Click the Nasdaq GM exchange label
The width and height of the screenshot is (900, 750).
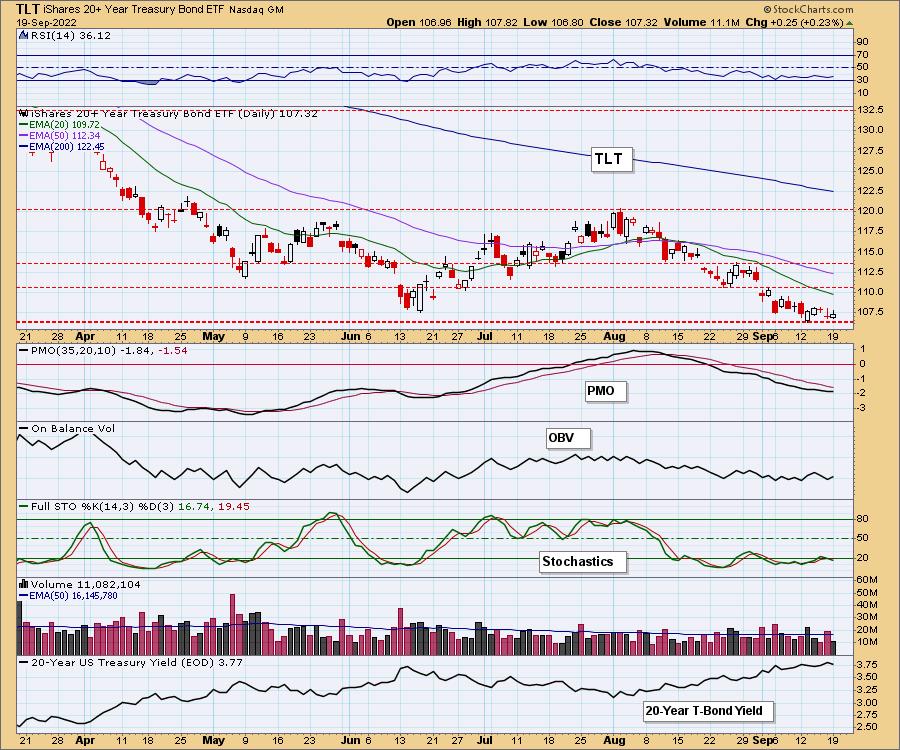pos(257,10)
